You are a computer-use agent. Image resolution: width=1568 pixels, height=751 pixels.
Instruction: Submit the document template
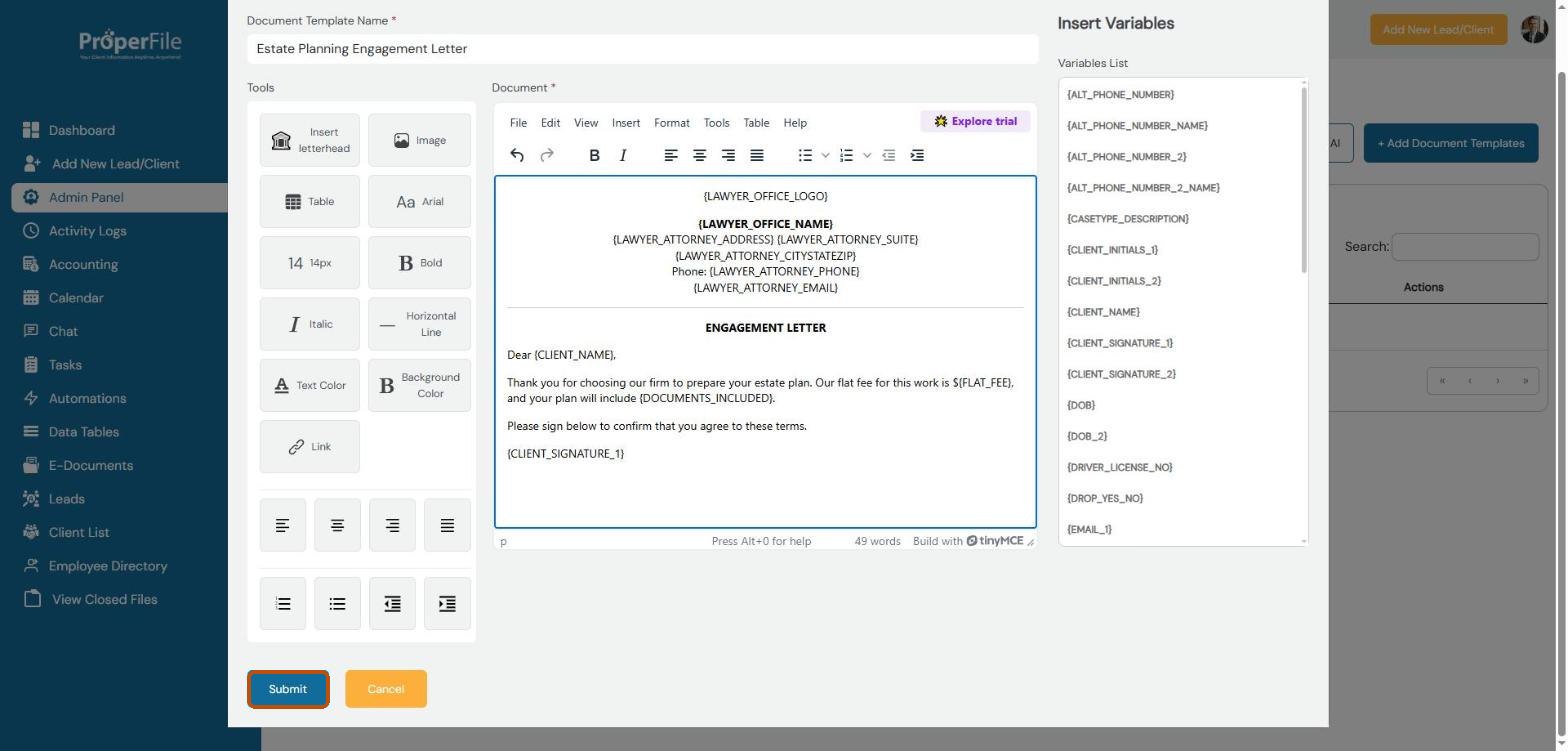(288, 689)
